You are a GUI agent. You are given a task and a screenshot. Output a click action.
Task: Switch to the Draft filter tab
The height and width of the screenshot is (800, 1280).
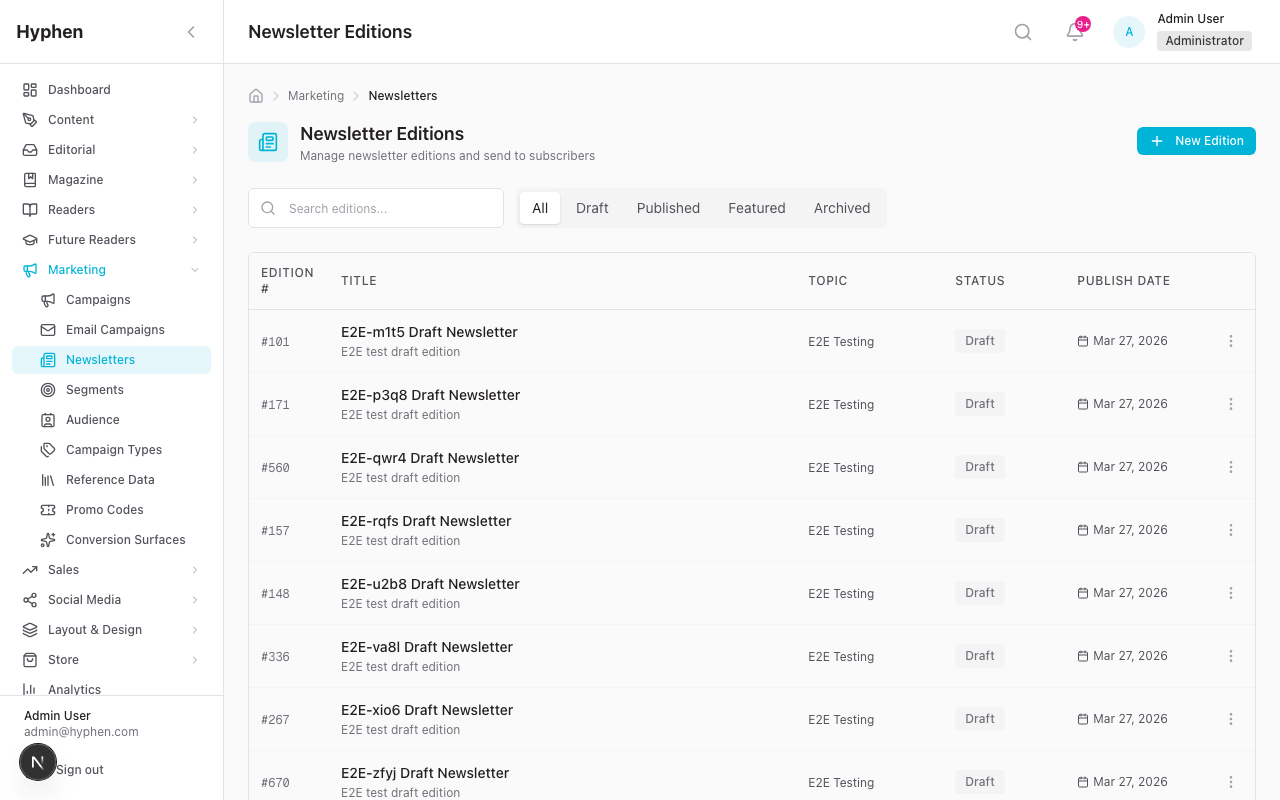592,208
